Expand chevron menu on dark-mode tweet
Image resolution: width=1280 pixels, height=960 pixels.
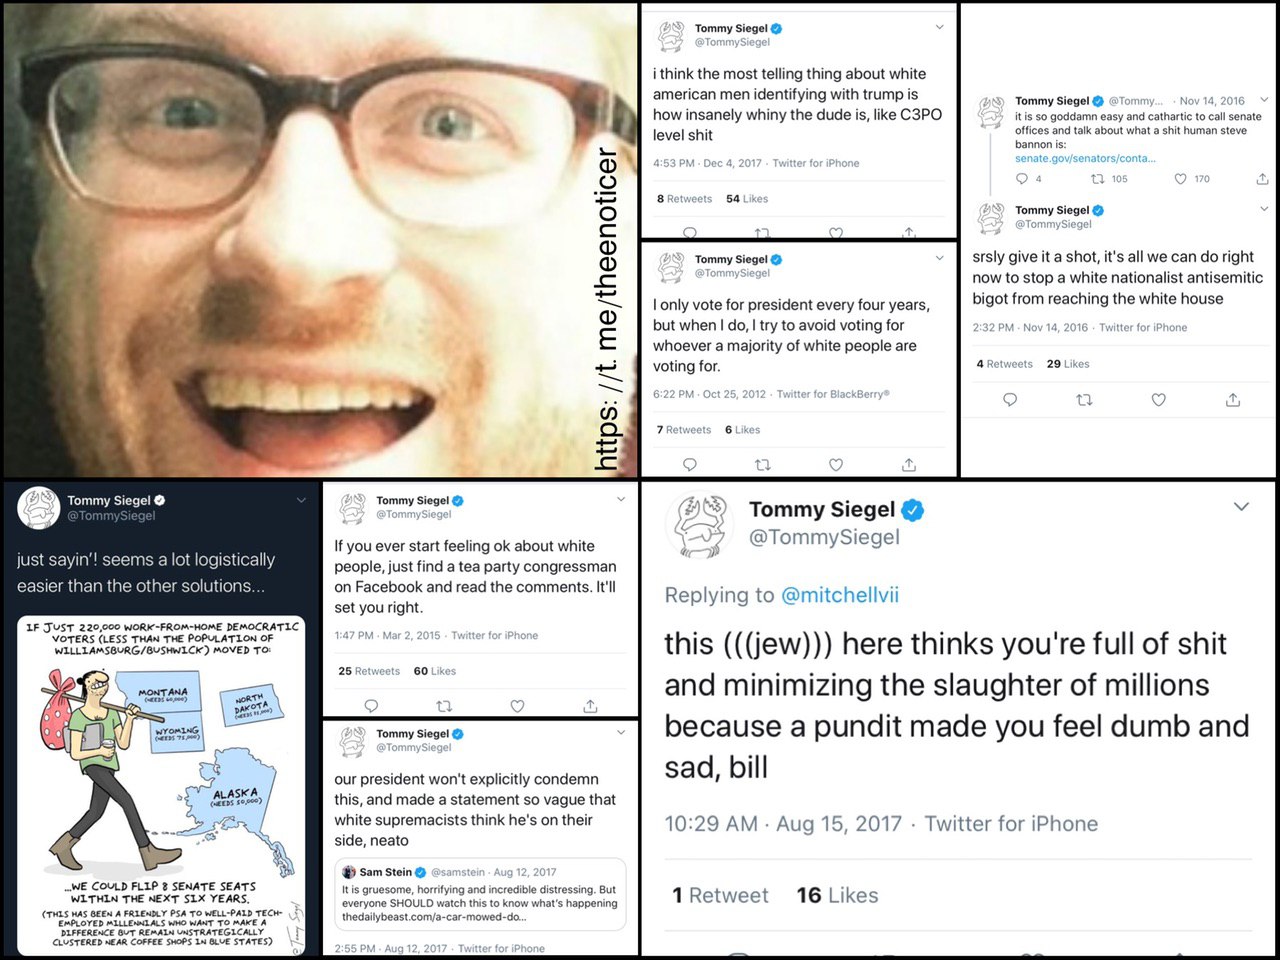point(301,500)
